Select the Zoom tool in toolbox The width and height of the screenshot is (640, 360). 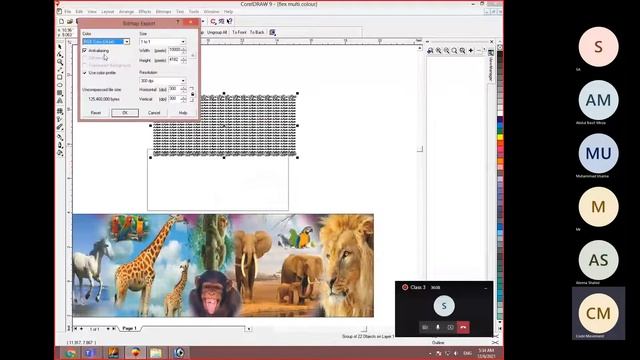[60, 62]
